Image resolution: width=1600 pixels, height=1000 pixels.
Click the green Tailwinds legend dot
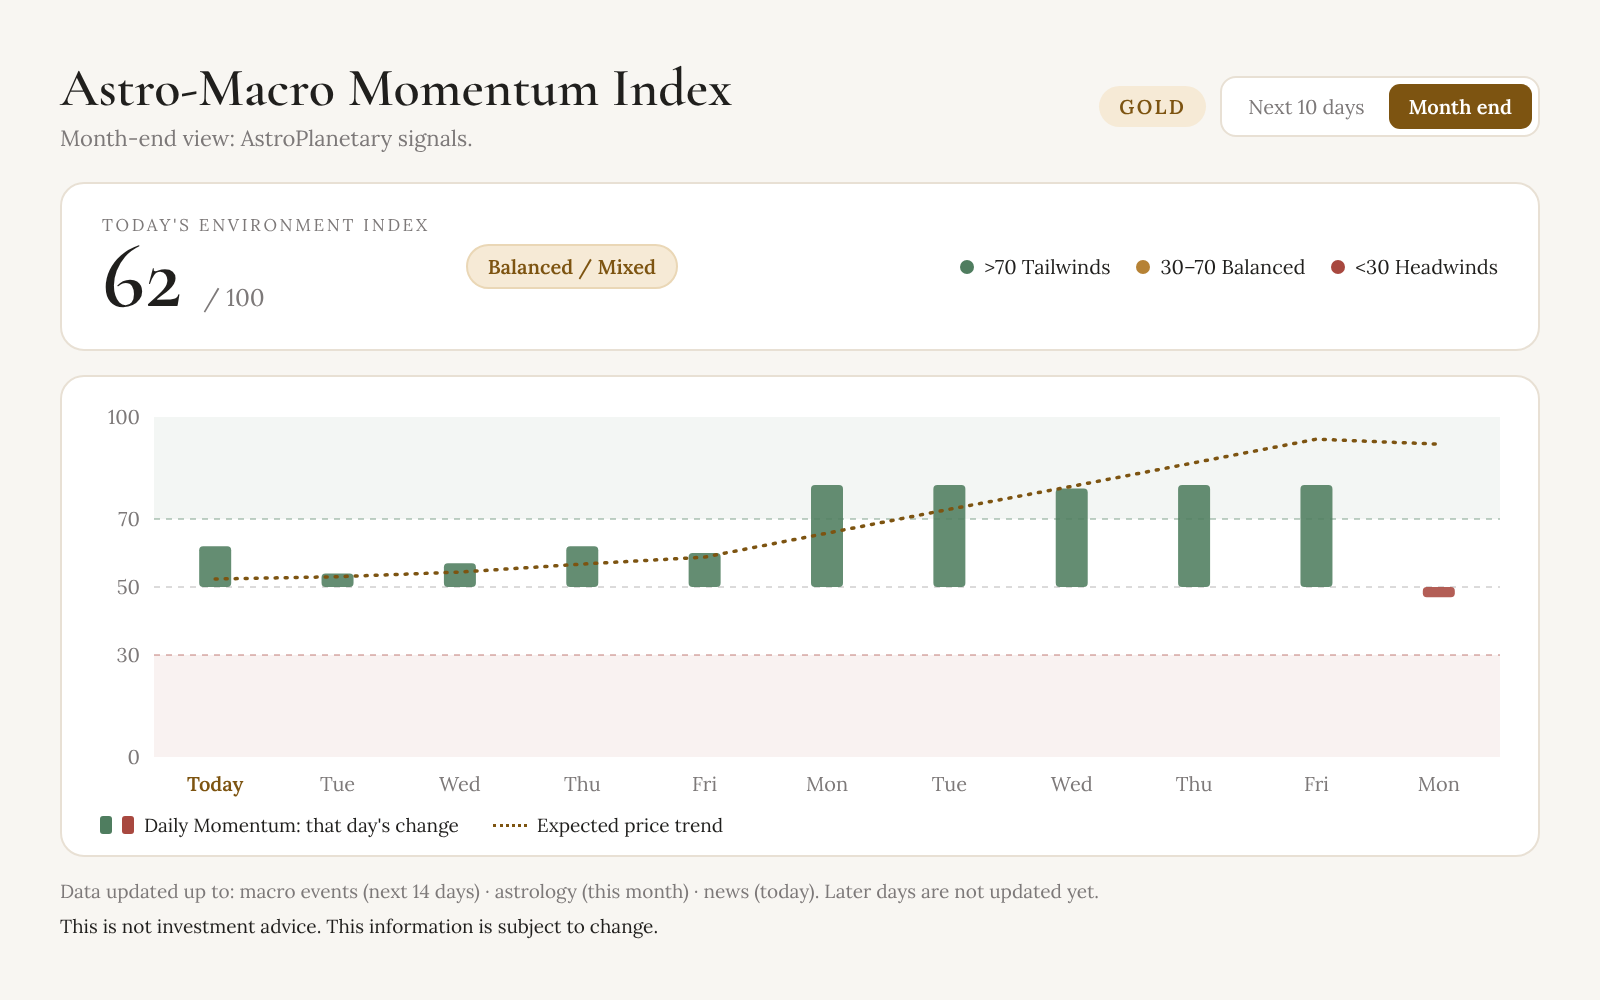coord(967,267)
